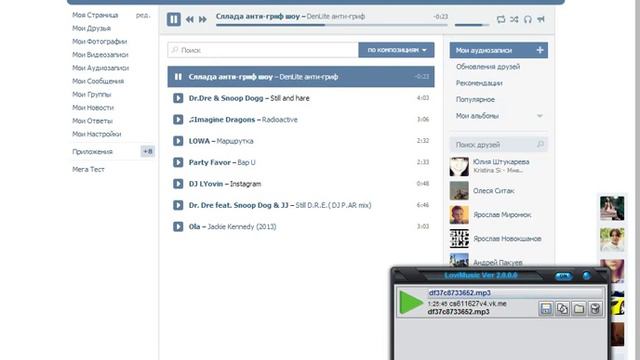640x360 pixels.
Task: Go to "Мои Друзья"
Action: click(91, 28)
